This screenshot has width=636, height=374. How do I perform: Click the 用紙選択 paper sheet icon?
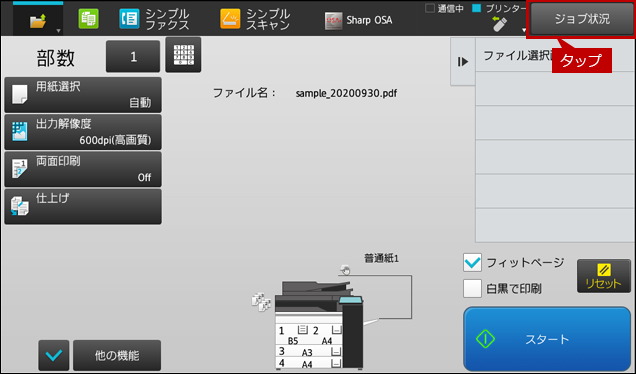19,95
